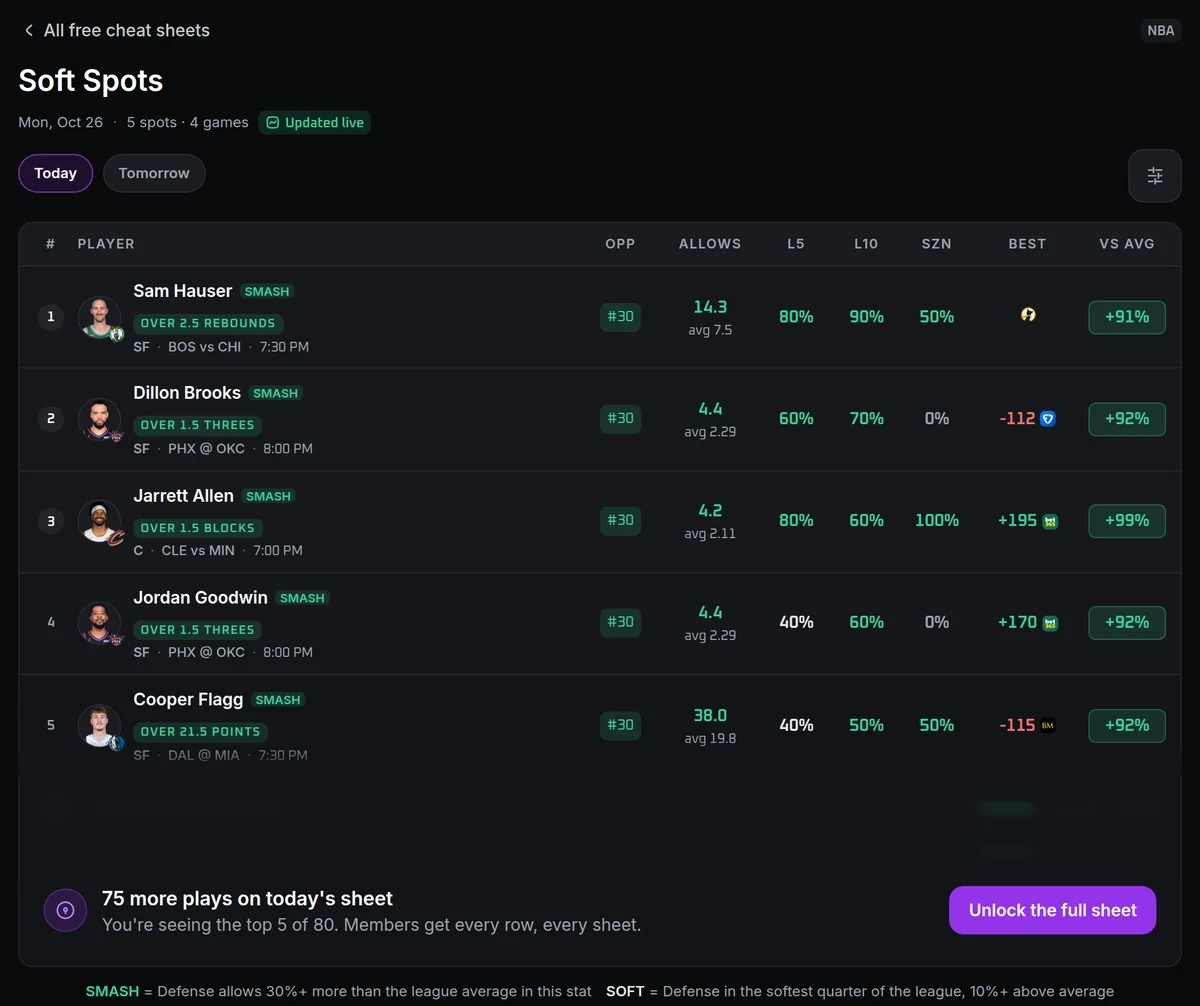
Task: Click the purple pin icon beside 75 more plays
Action: (65, 910)
